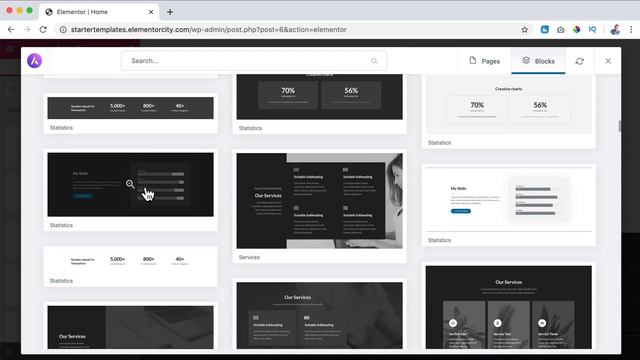Click the zoom icon on dark My Skills block
This screenshot has height=360, width=640.
130,184
